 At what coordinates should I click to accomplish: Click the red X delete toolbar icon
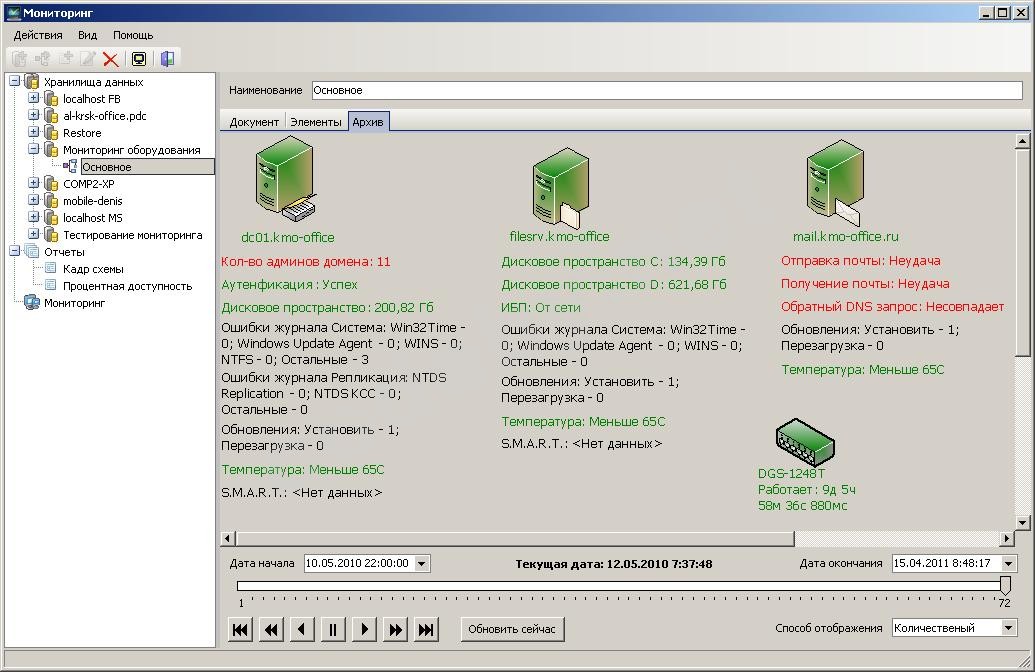(x=111, y=59)
